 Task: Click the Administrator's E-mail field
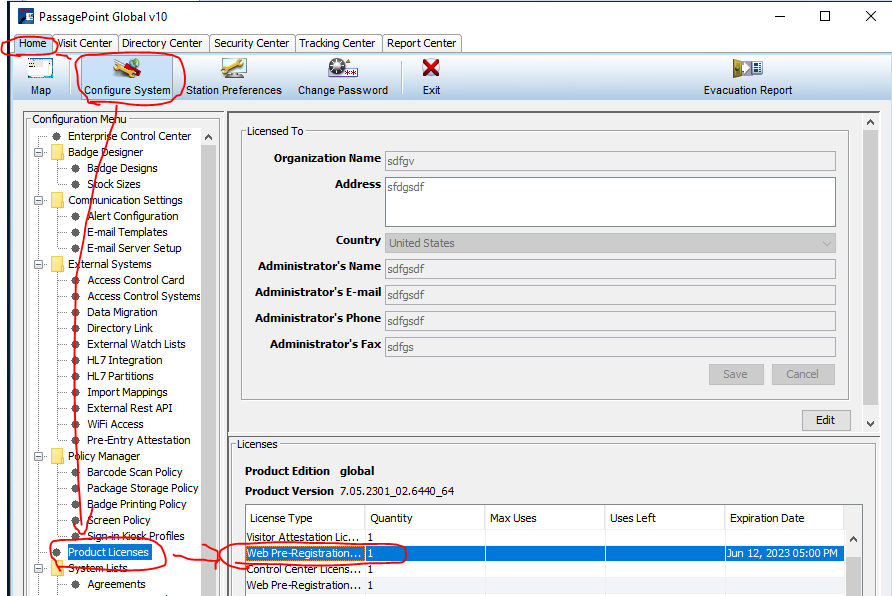610,295
